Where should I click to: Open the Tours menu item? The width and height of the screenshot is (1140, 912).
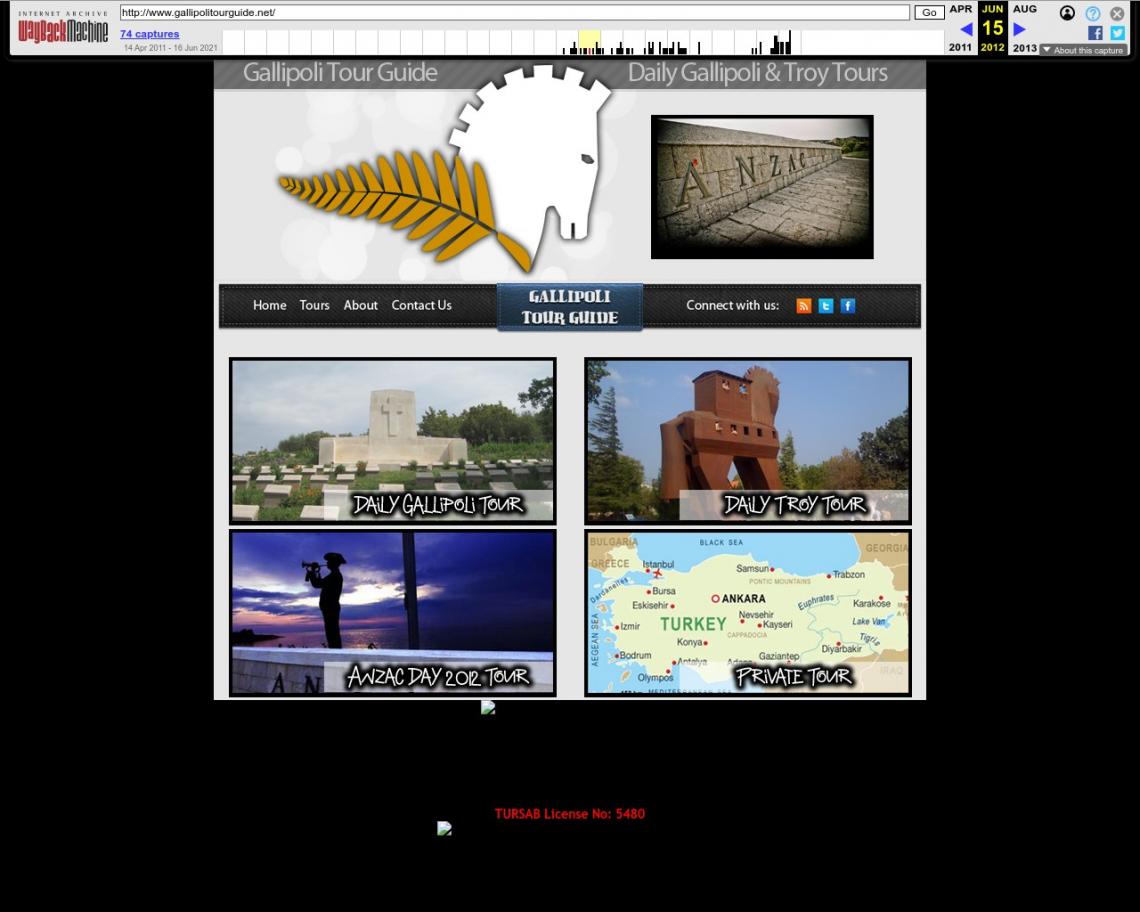314,306
